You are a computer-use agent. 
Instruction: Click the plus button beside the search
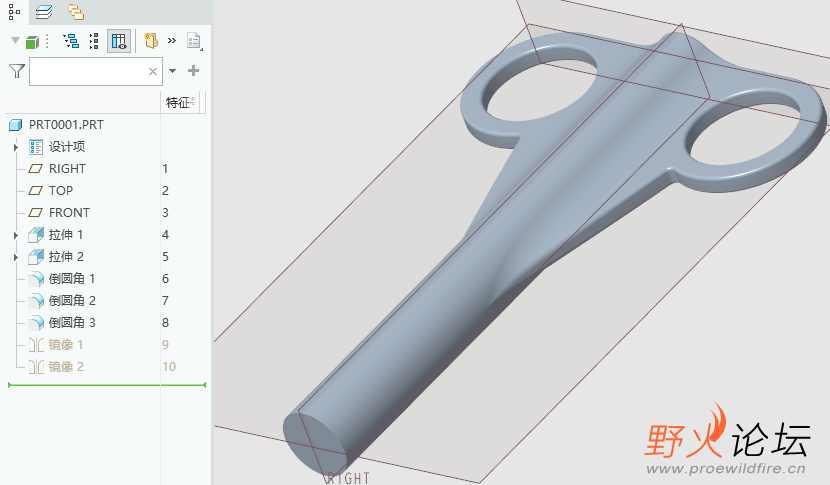click(193, 70)
